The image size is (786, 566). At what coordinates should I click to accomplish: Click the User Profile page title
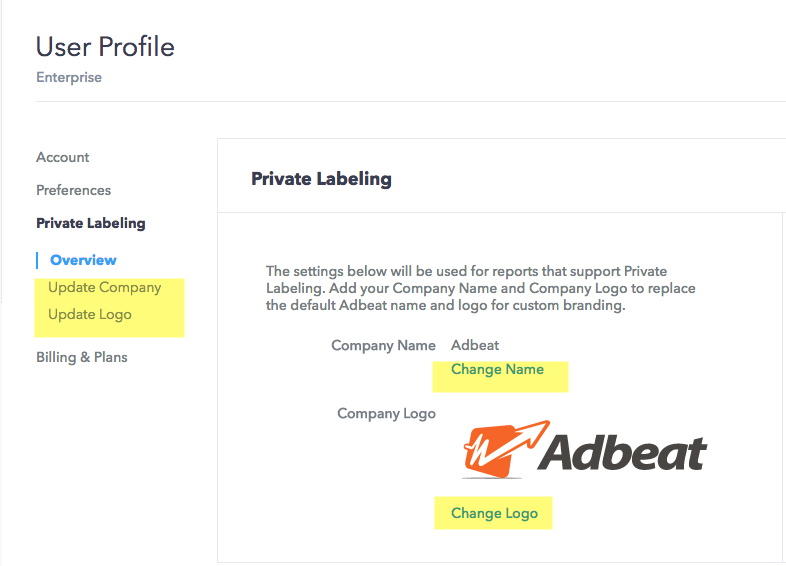[x=105, y=47]
